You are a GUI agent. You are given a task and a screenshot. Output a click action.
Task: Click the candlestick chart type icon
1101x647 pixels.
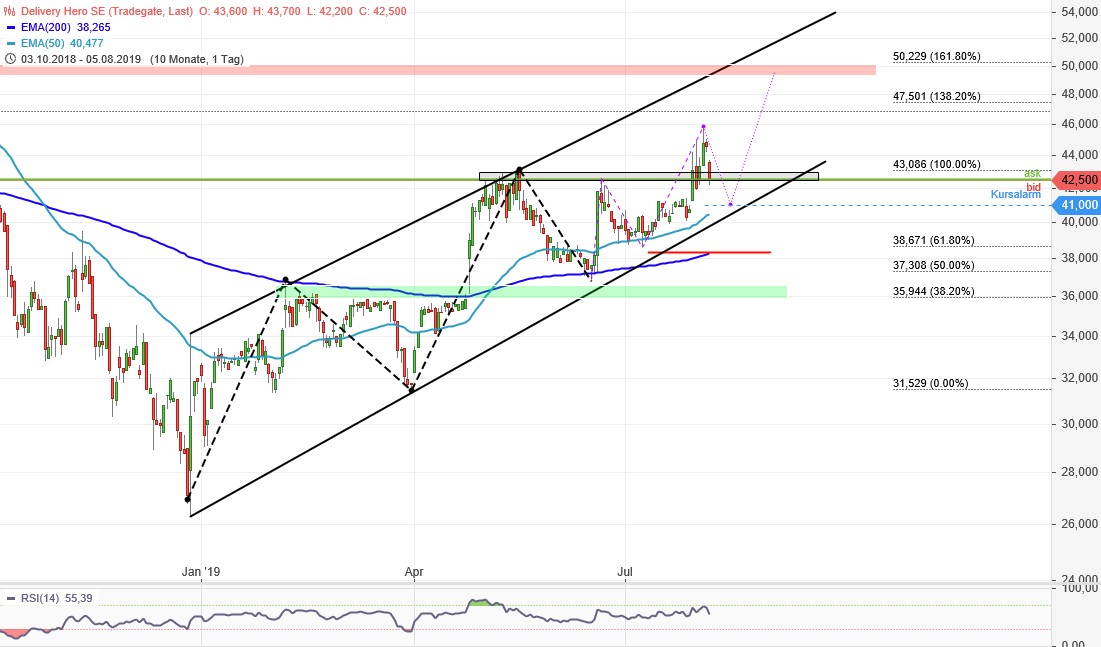pos(9,11)
